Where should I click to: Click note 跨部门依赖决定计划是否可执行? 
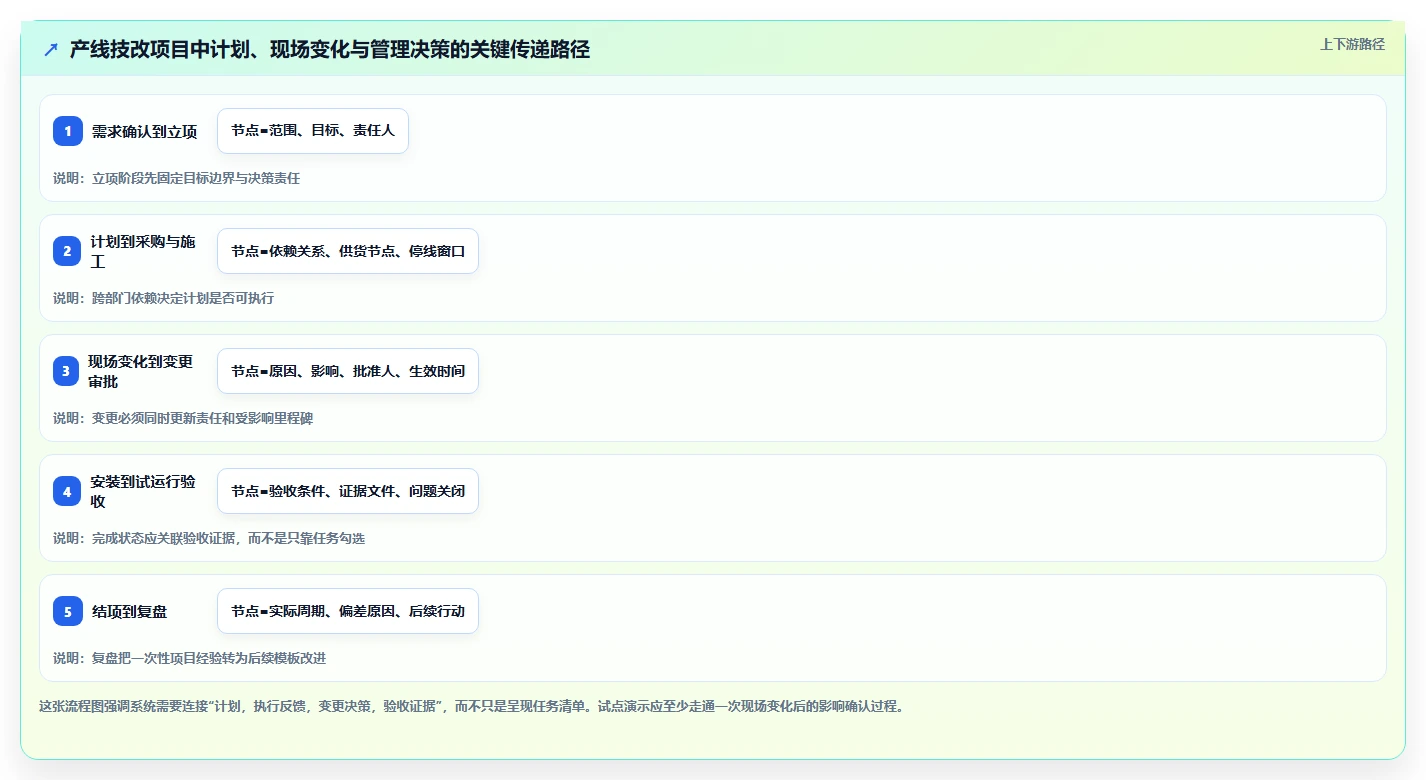coord(163,298)
